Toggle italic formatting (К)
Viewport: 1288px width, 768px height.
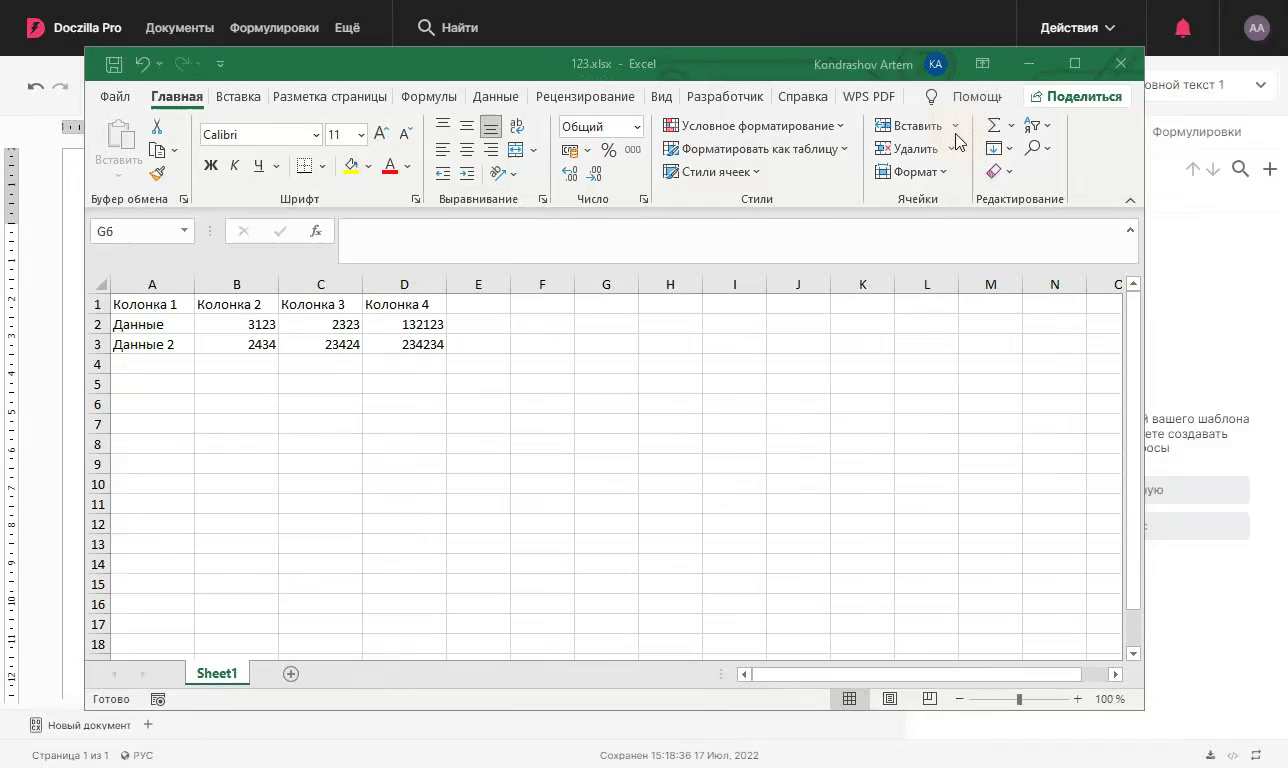coord(234,166)
